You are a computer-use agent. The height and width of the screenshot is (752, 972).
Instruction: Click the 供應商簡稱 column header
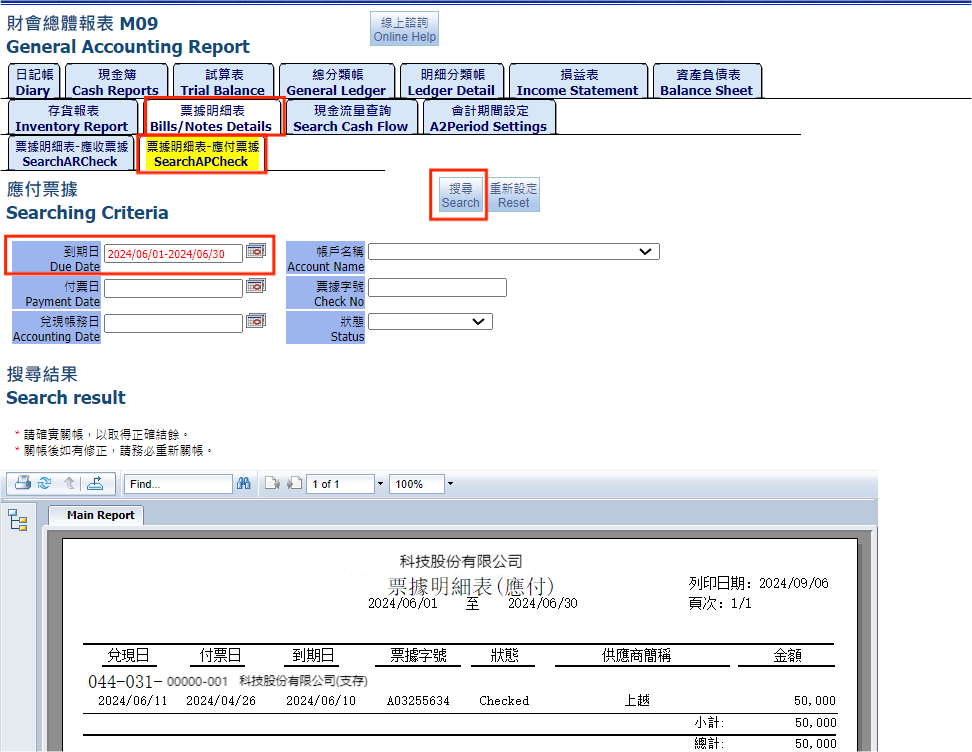click(636, 655)
